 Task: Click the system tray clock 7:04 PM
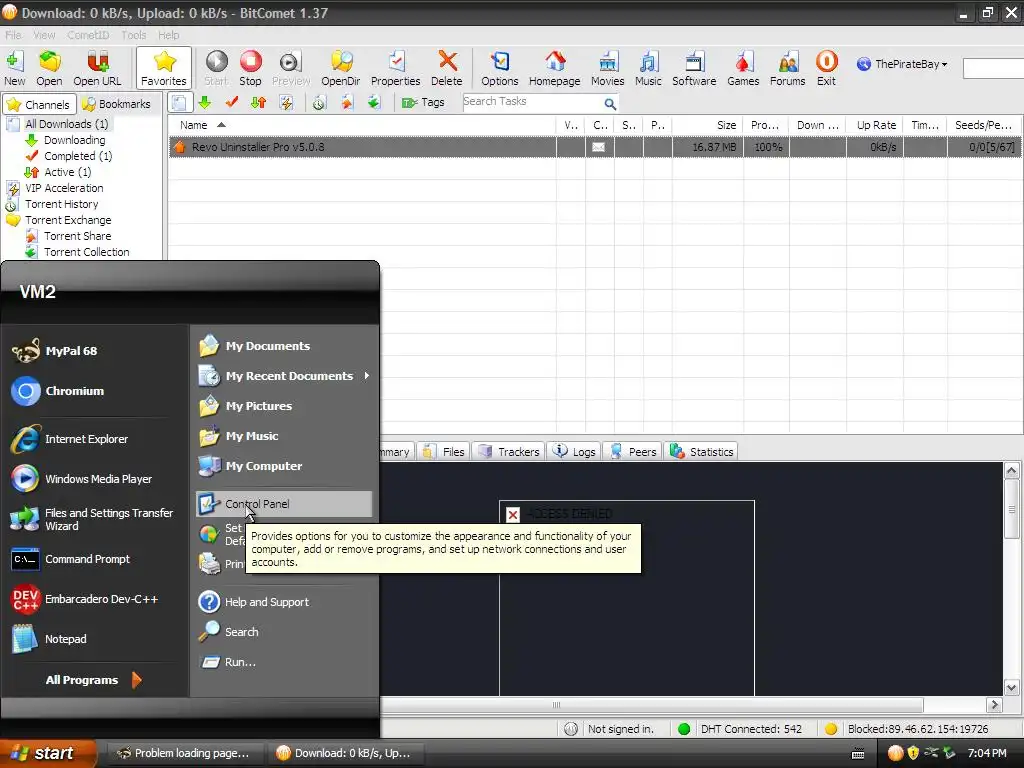pos(987,754)
